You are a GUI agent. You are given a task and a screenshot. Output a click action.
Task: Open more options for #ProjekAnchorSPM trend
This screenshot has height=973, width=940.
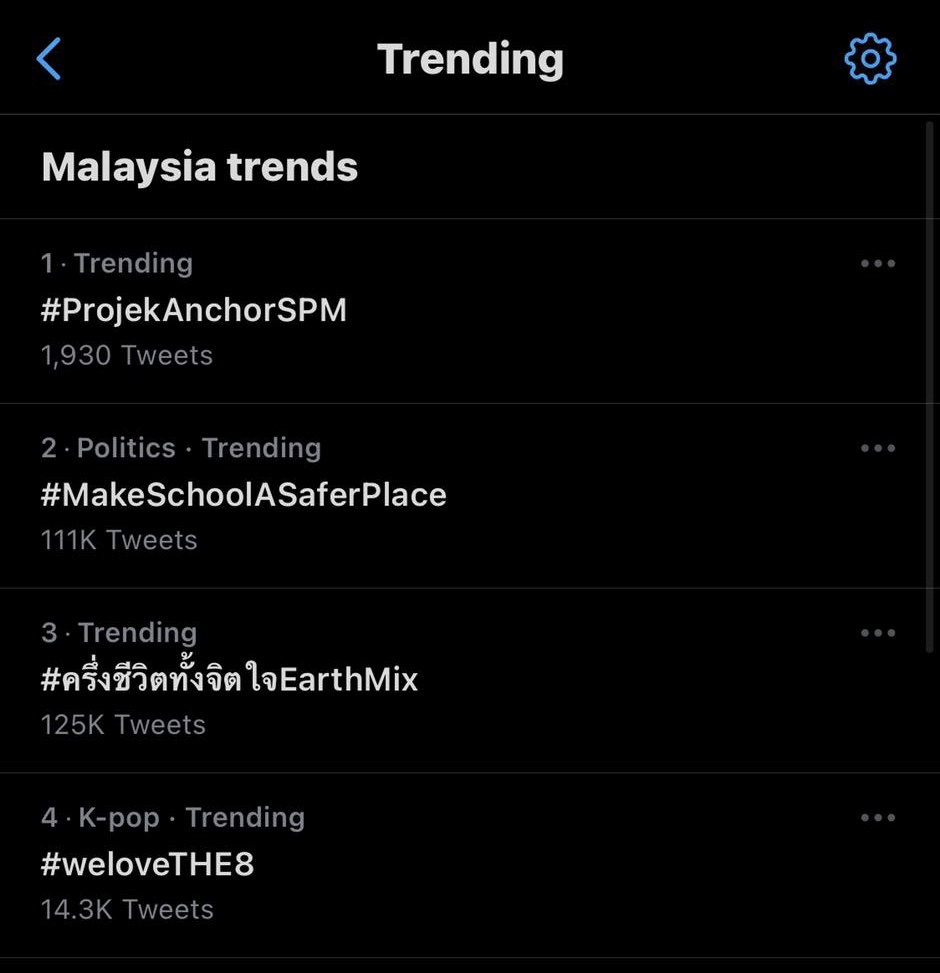click(878, 264)
